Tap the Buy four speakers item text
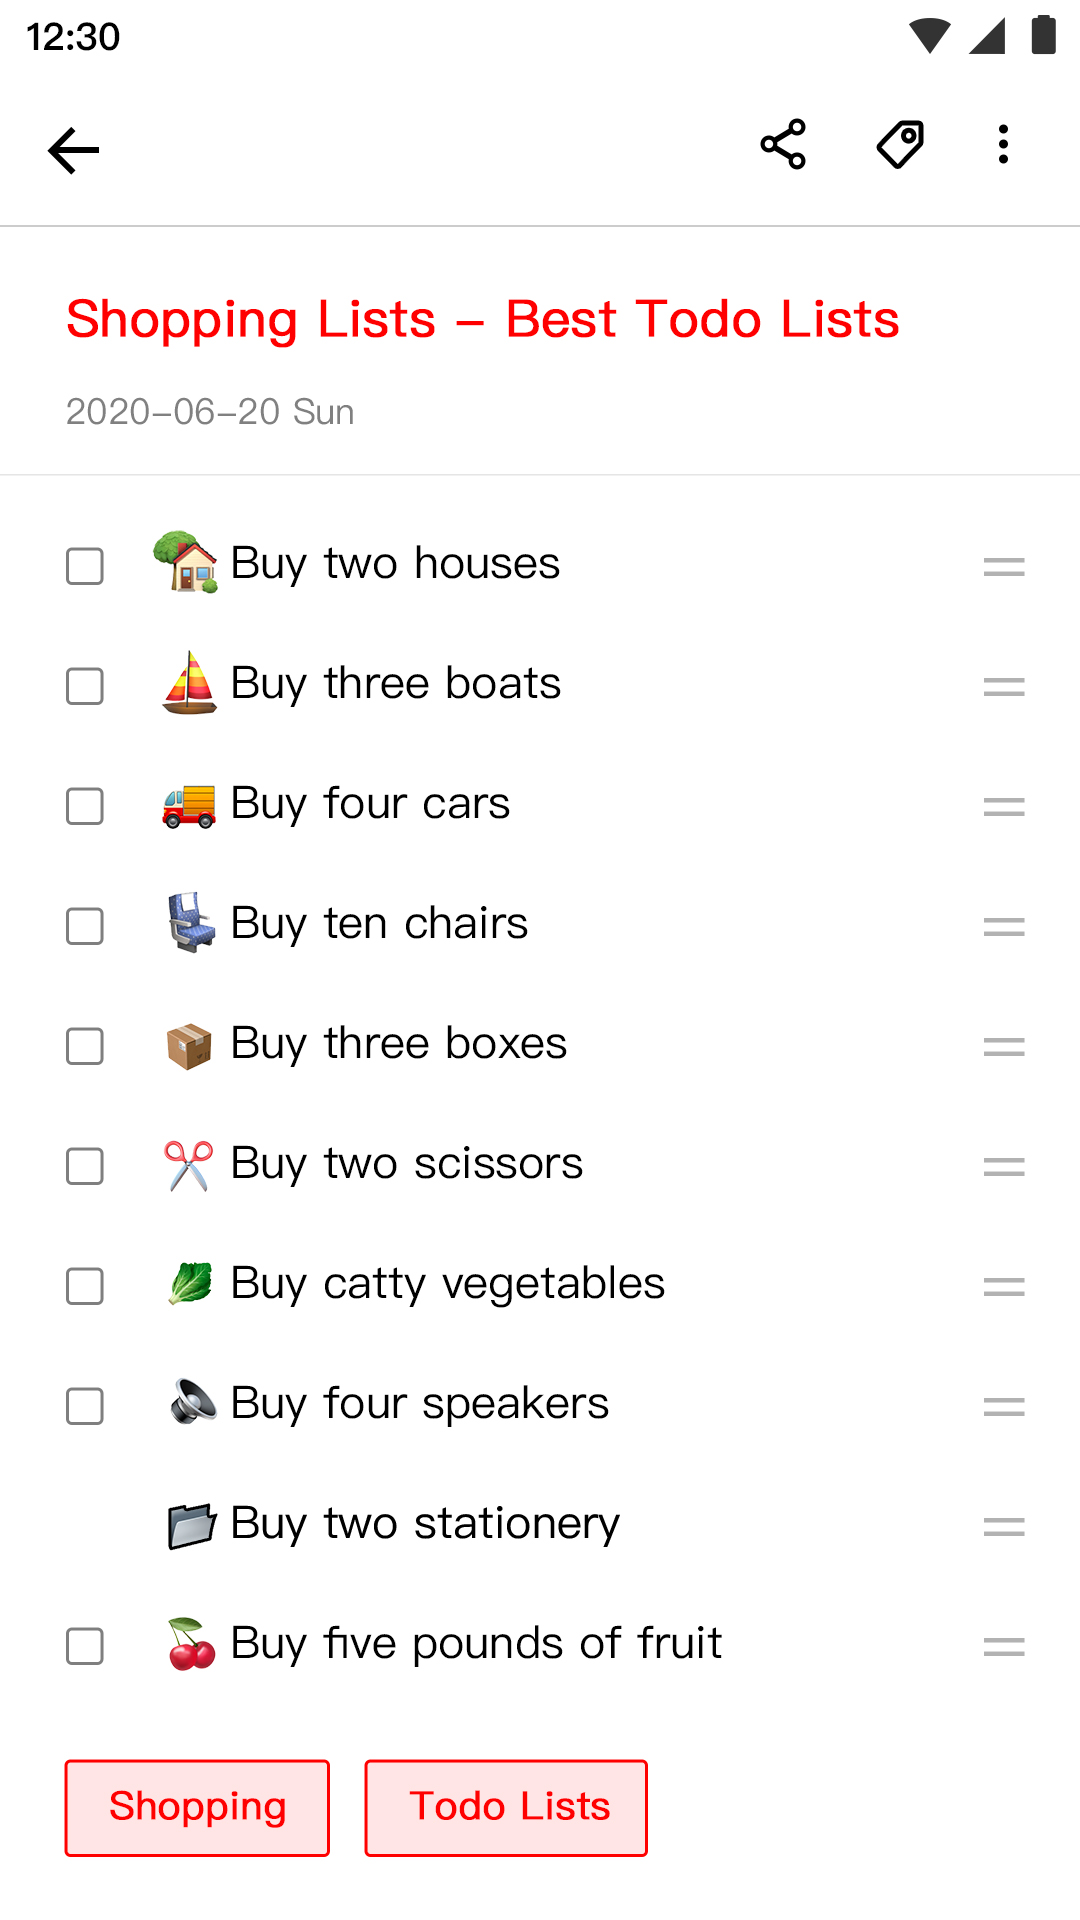 pos(419,1404)
